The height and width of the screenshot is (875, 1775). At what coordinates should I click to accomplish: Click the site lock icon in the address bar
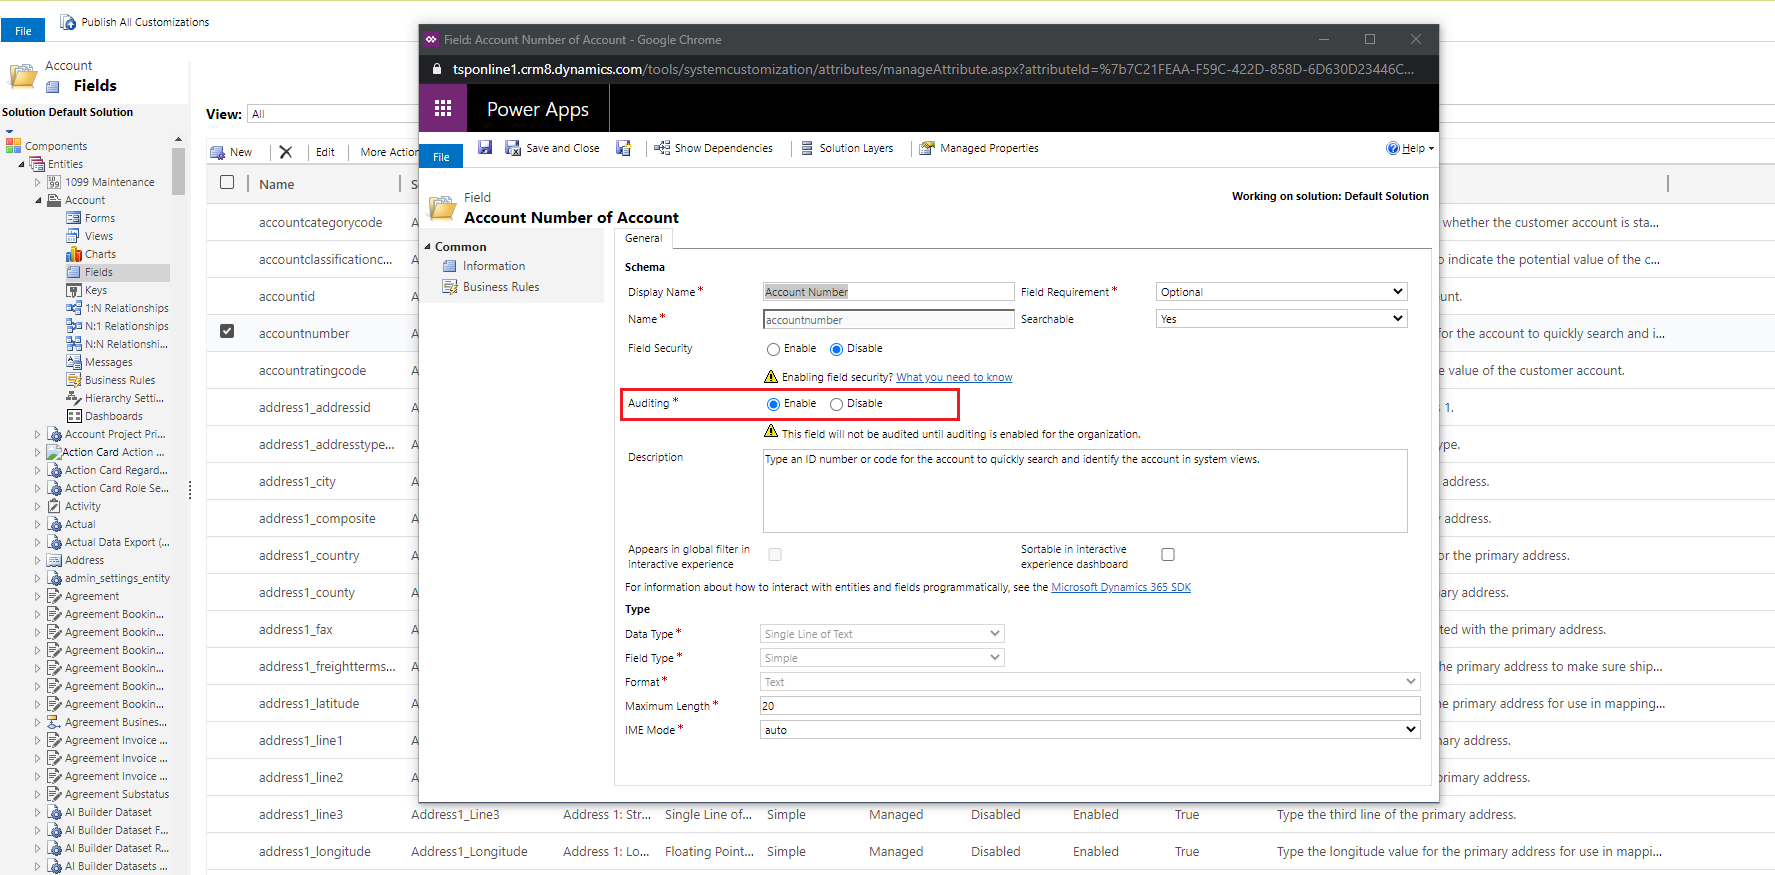pos(436,69)
